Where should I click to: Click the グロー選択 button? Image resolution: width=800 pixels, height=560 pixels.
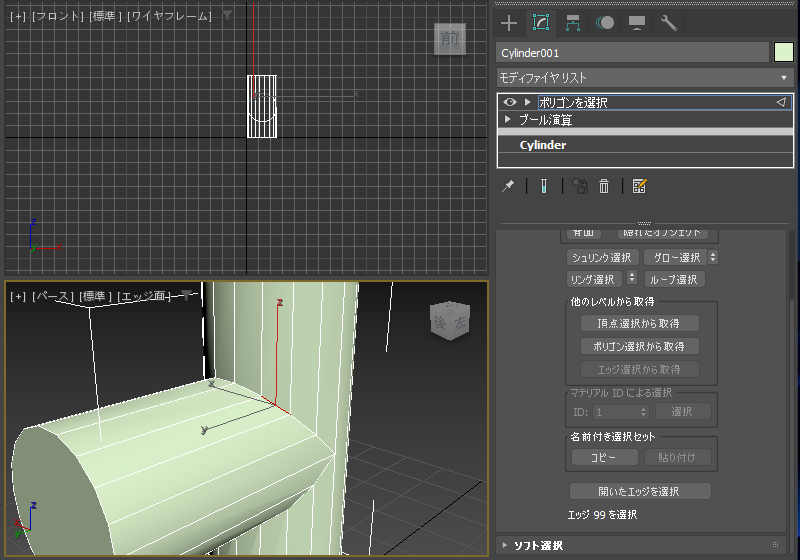(x=676, y=258)
